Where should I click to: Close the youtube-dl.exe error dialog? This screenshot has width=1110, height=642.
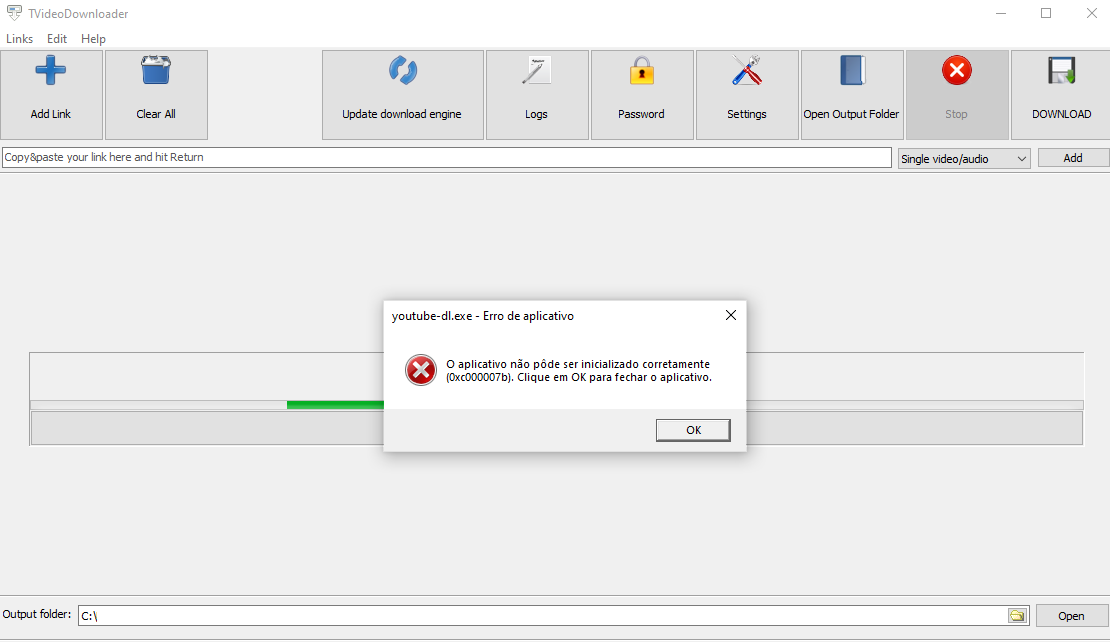tap(731, 315)
